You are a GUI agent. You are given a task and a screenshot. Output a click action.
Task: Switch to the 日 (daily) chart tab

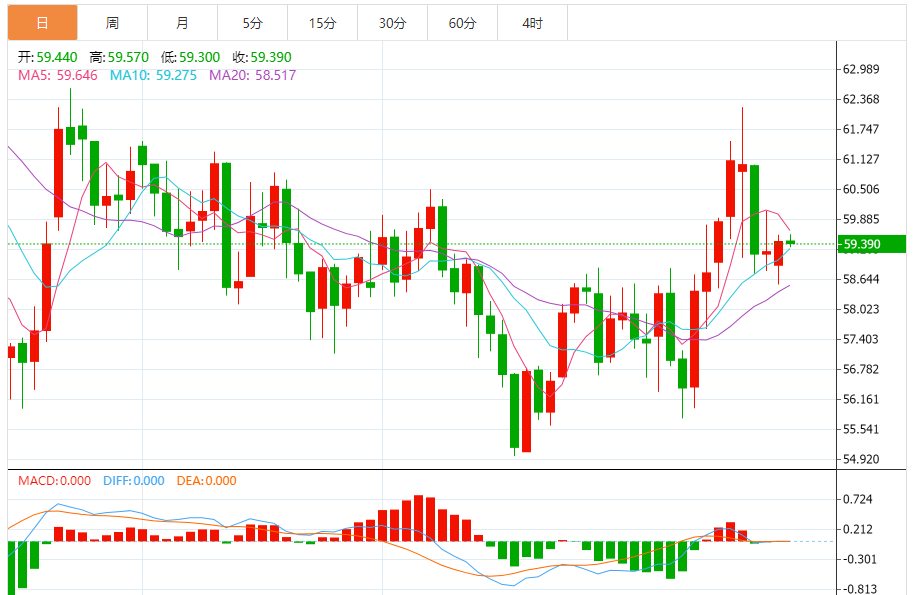coord(42,22)
